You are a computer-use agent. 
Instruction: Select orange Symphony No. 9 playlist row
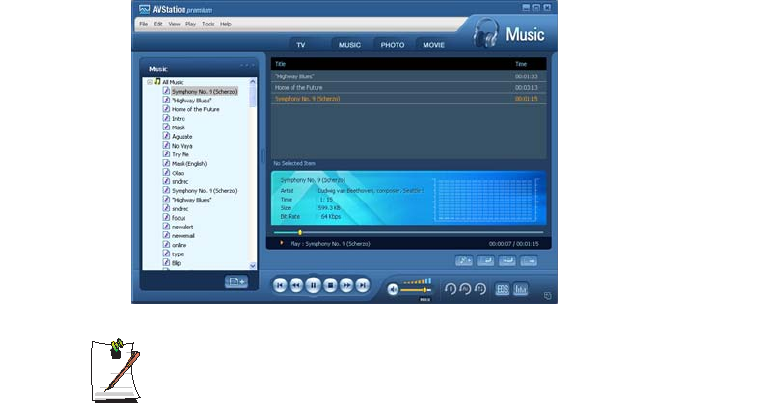408,99
